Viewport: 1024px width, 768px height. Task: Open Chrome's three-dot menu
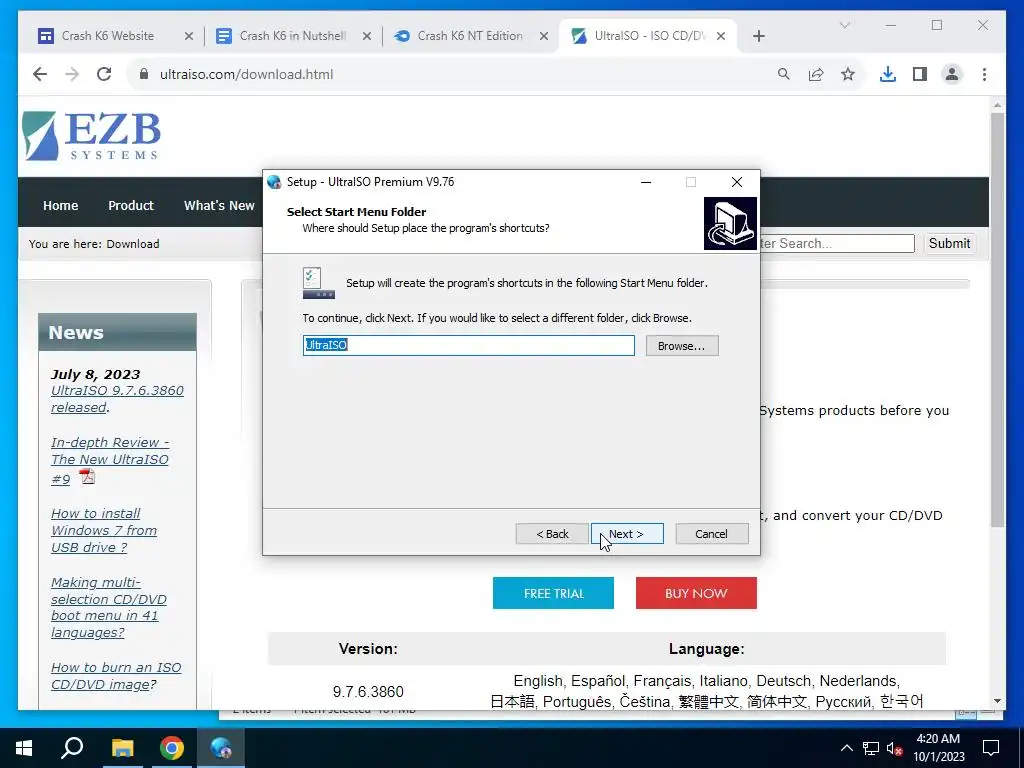pos(984,74)
